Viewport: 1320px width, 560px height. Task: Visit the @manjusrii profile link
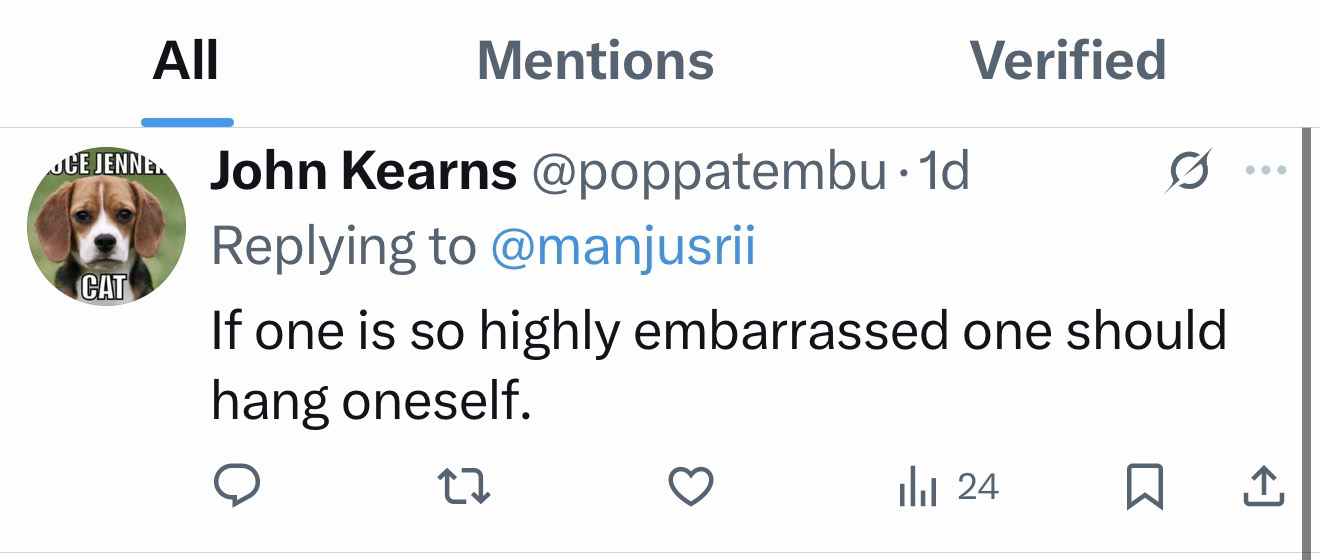click(x=622, y=246)
